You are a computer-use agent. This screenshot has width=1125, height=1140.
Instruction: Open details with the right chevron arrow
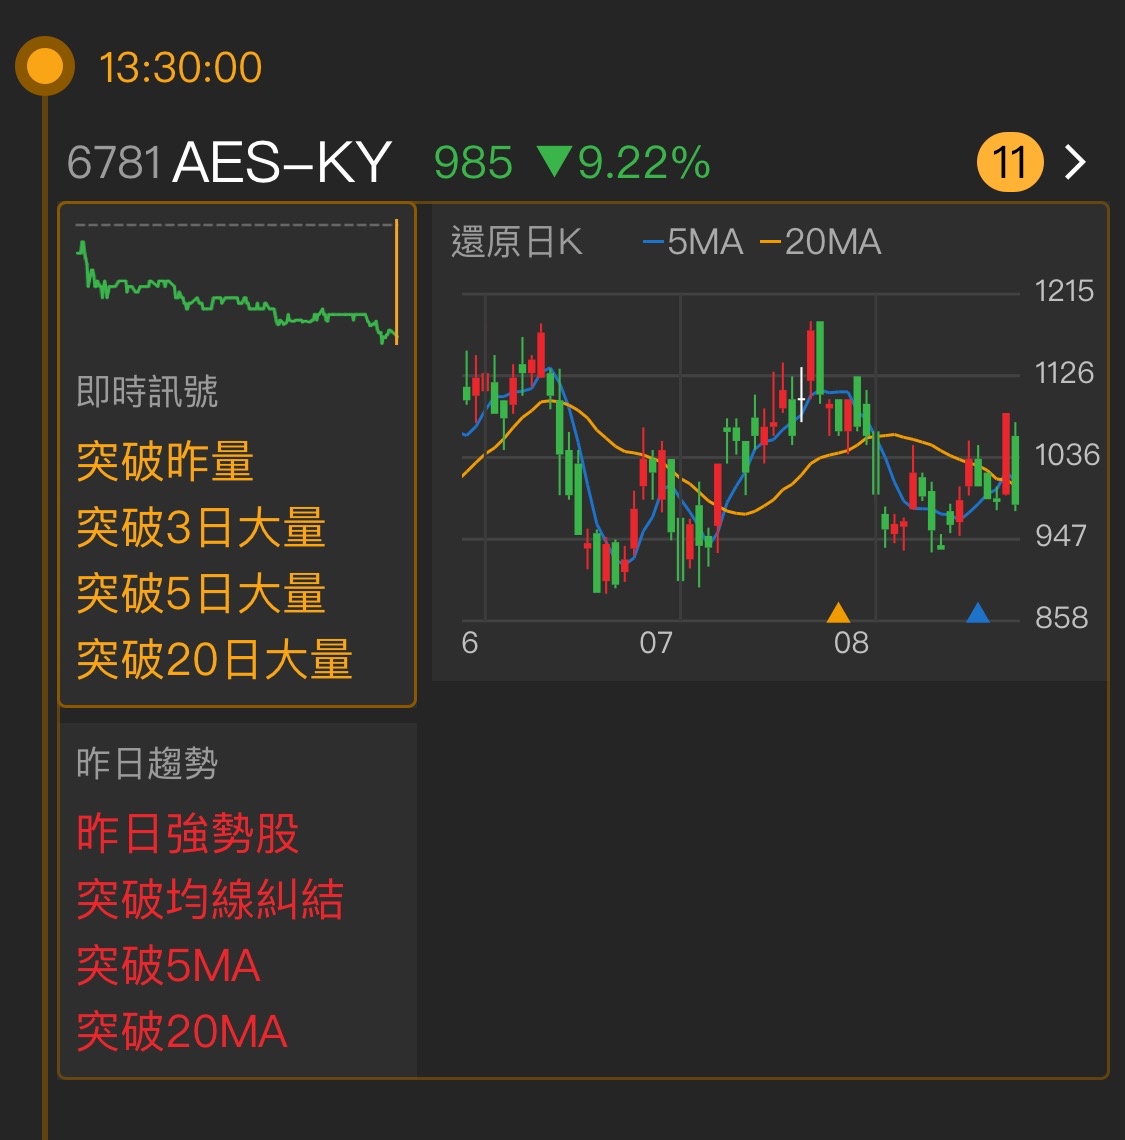point(1073,161)
